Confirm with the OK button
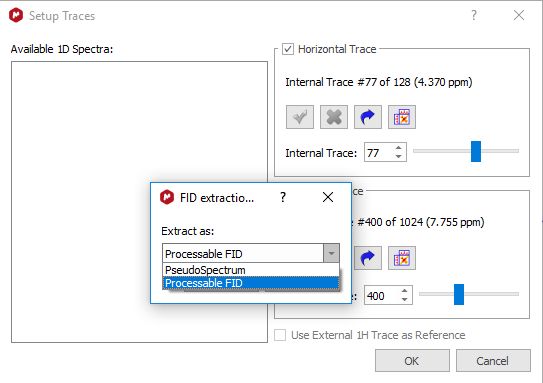 [x=412, y=361]
